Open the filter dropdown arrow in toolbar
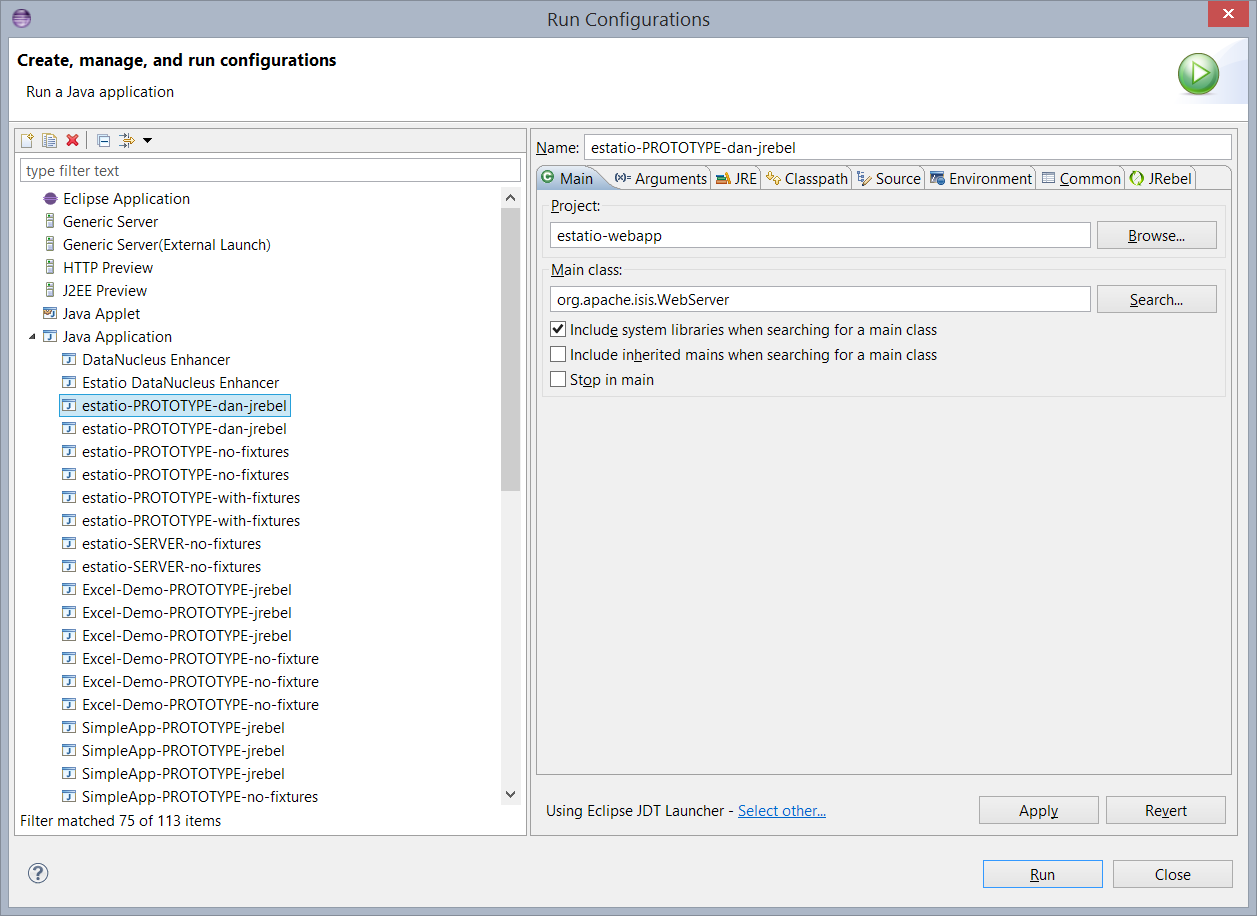 (x=147, y=140)
